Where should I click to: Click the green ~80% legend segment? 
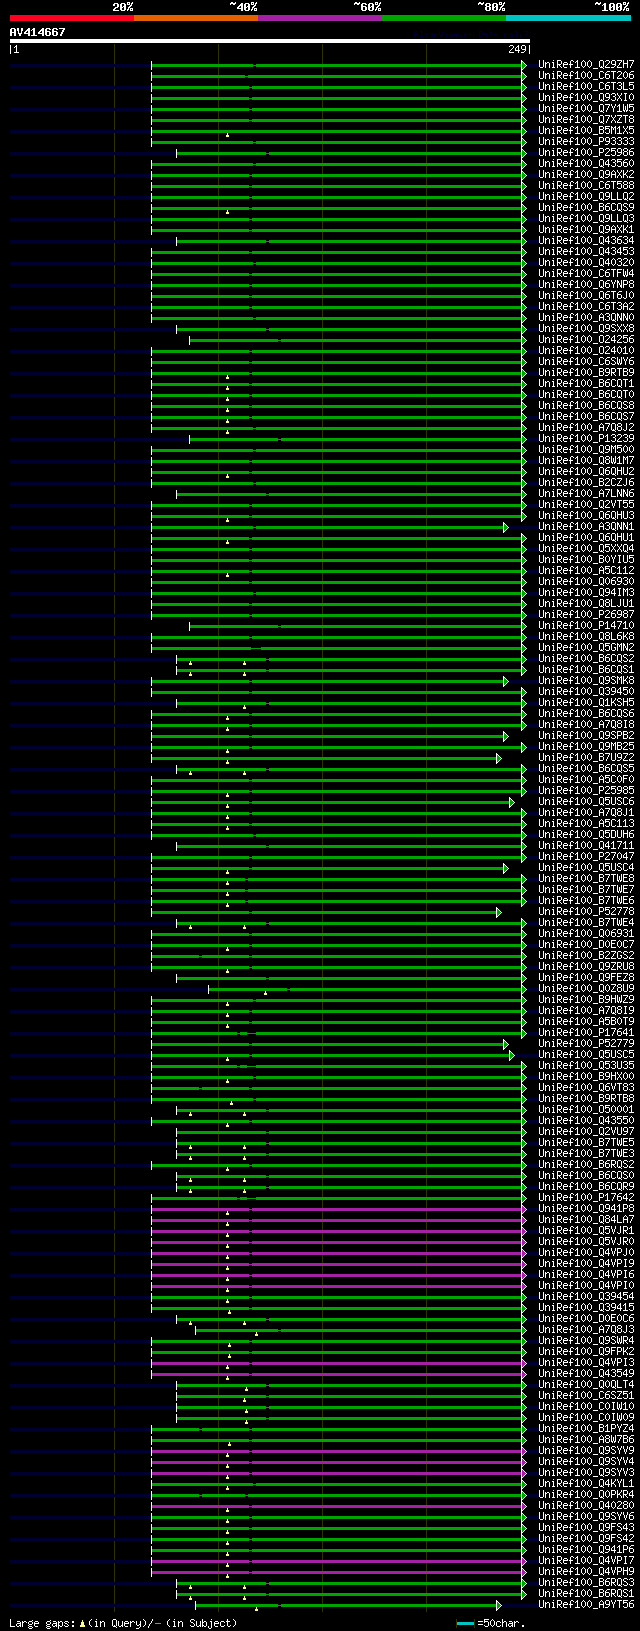coord(444,18)
